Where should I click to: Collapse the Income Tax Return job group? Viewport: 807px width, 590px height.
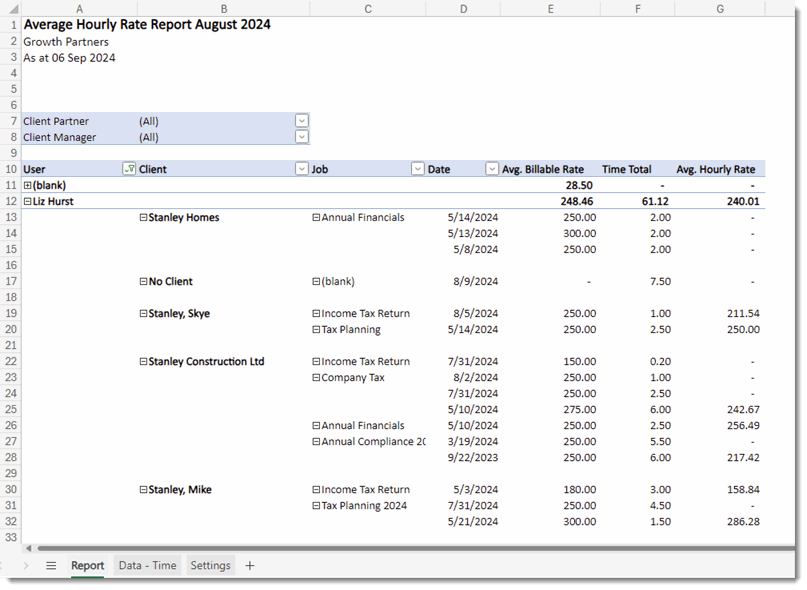[x=314, y=313]
